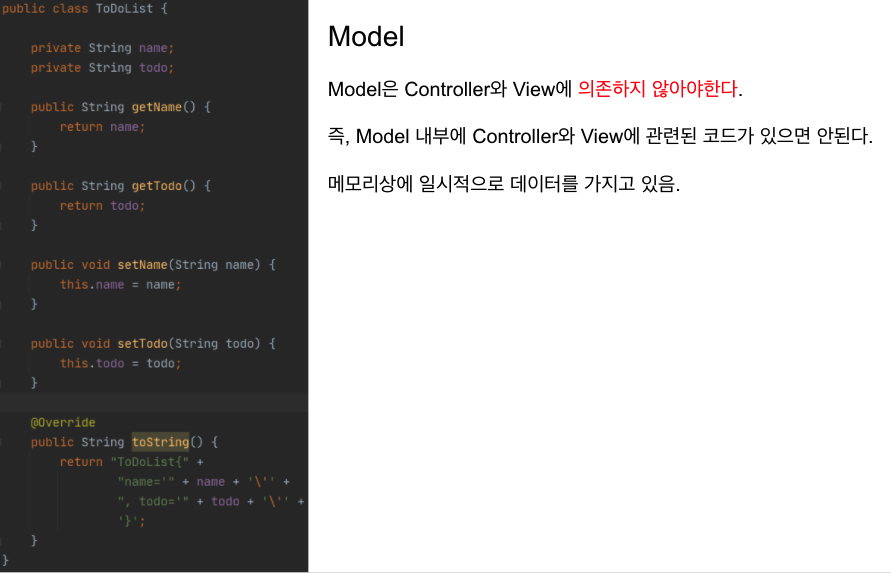The height and width of the screenshot is (573, 891).
Task: Click the getTodo() method signature
Action: [120, 186]
